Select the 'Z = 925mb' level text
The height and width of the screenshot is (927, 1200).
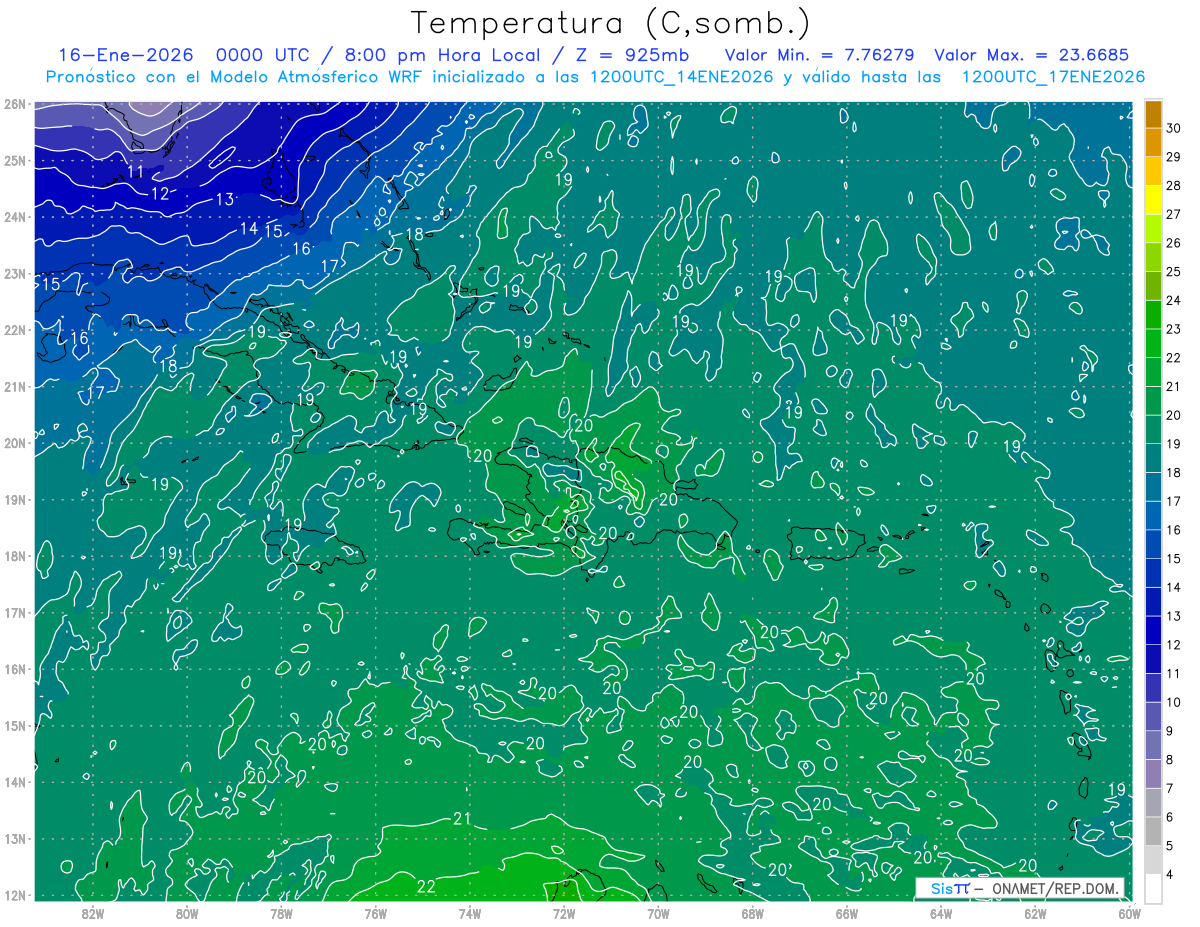[x=632, y=55]
